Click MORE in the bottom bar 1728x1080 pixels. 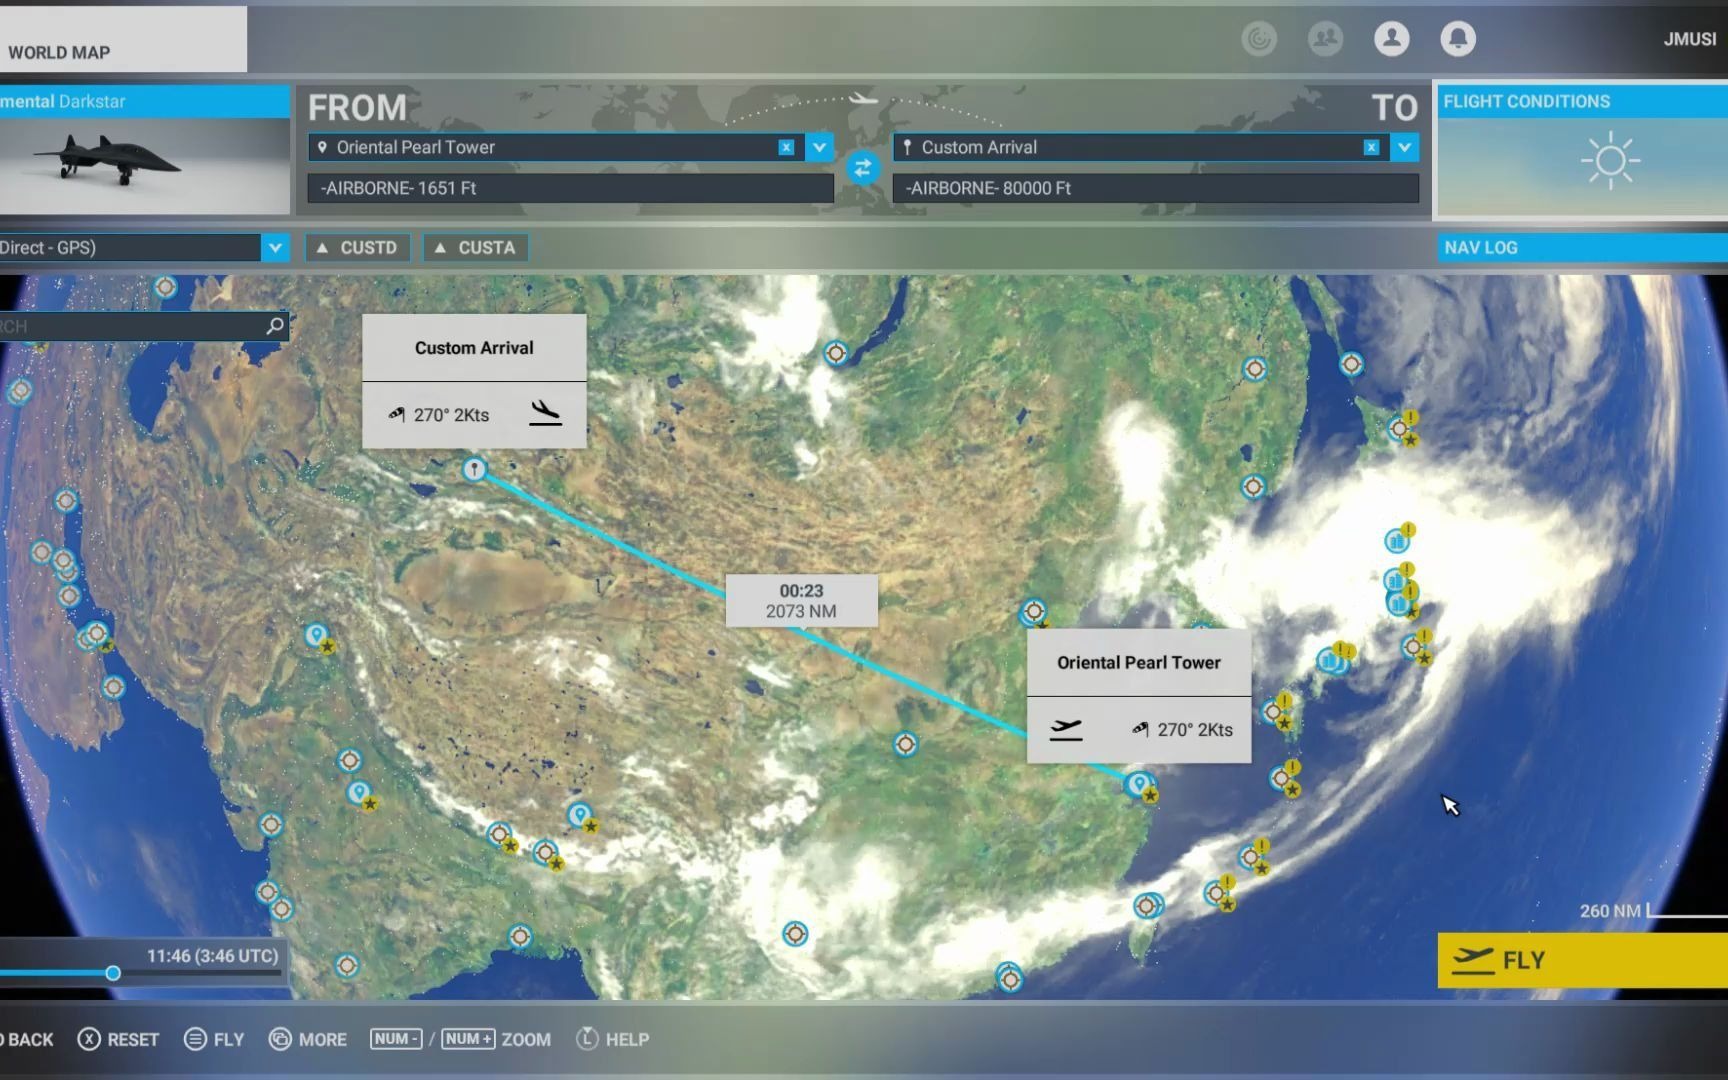[x=308, y=1039]
